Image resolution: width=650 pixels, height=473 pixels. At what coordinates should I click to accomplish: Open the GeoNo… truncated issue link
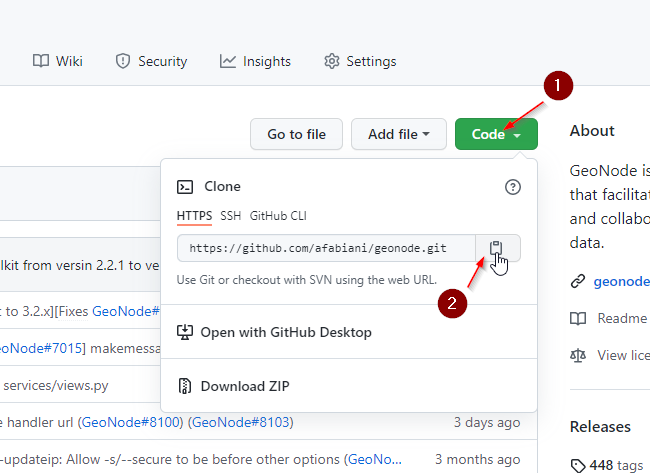click(375, 459)
